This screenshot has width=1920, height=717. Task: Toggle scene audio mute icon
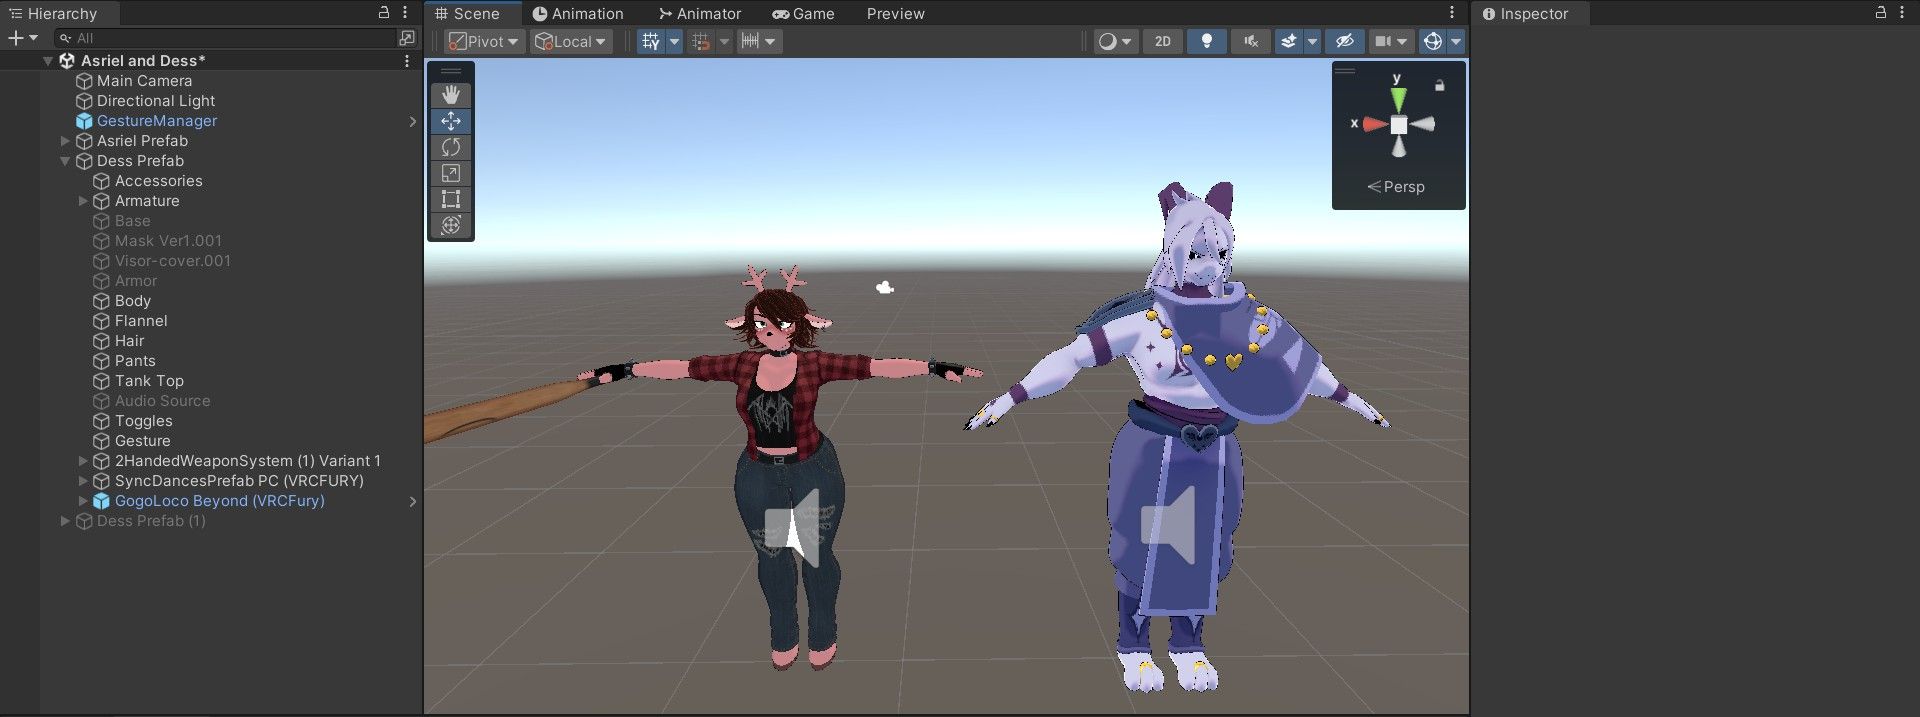(1251, 41)
